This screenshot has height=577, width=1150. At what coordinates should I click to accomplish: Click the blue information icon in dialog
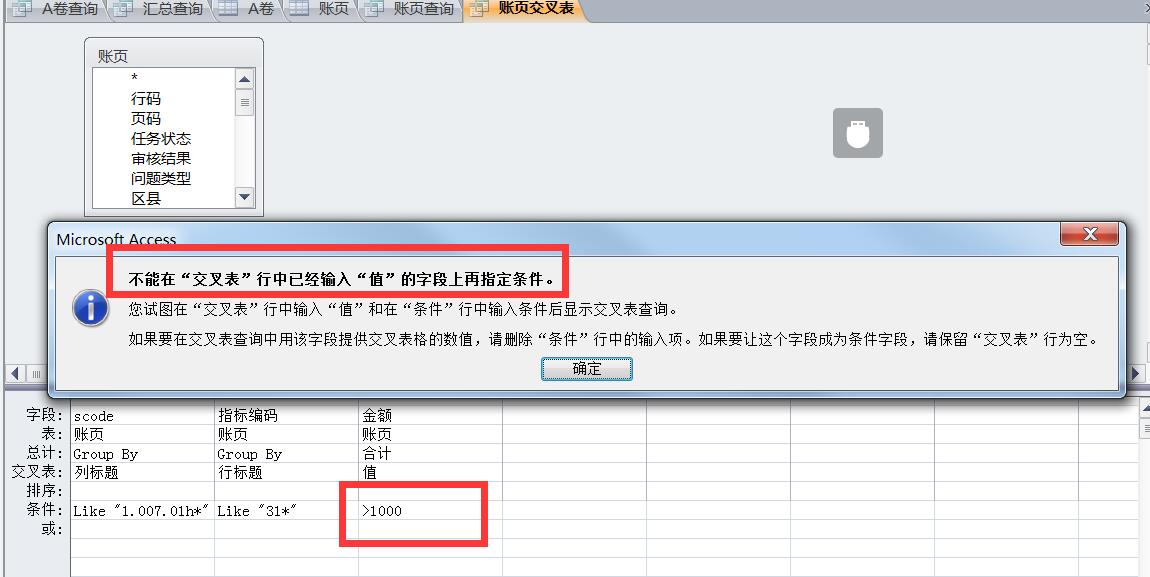[91, 308]
